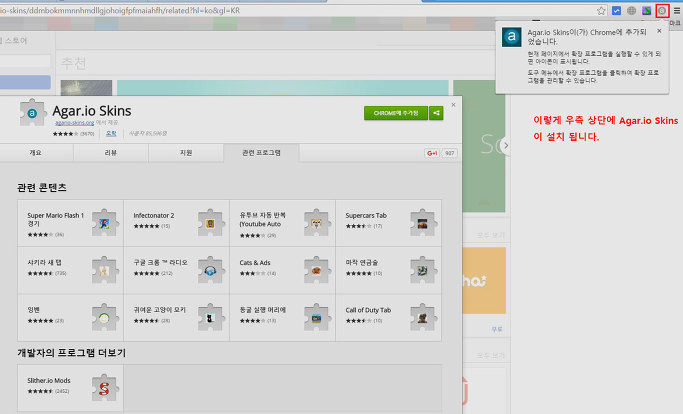The width and height of the screenshot is (683, 414).
Task: Click the 무료 label in the background store page
Action: tap(497, 329)
